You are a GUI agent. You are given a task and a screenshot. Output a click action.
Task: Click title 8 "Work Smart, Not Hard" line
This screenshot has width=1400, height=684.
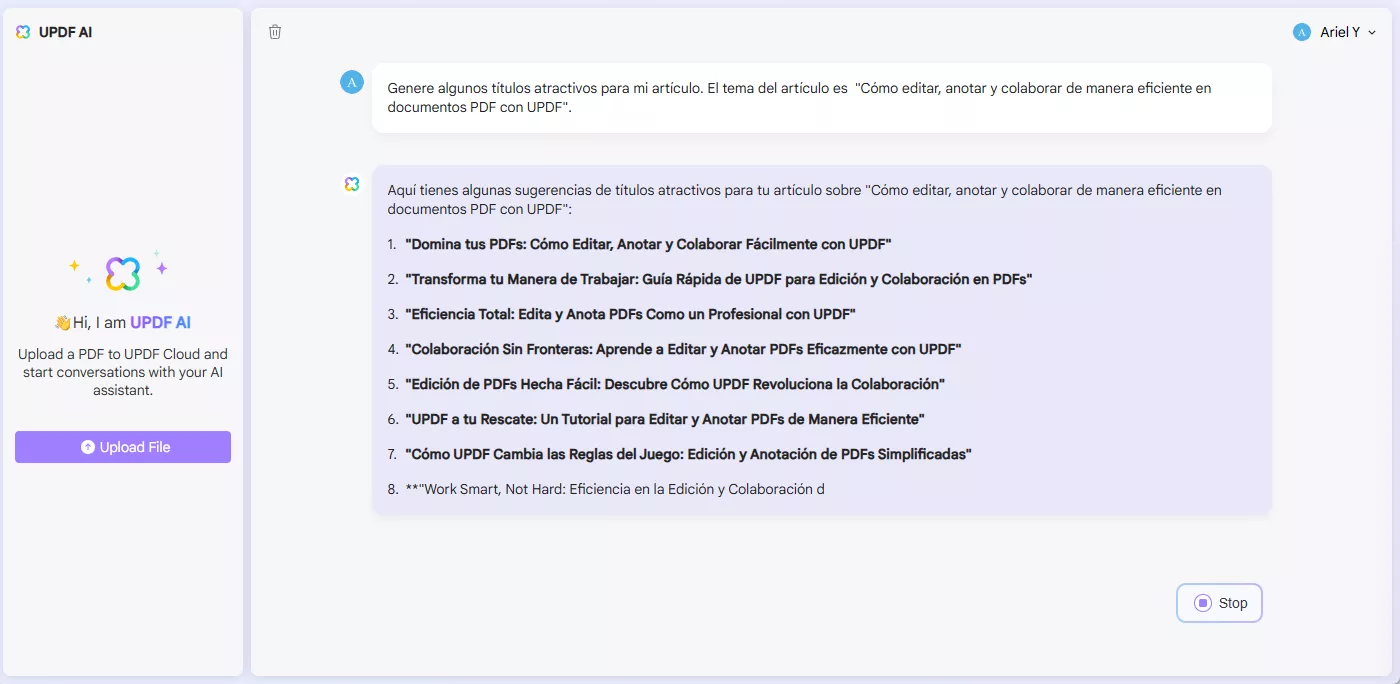[615, 489]
